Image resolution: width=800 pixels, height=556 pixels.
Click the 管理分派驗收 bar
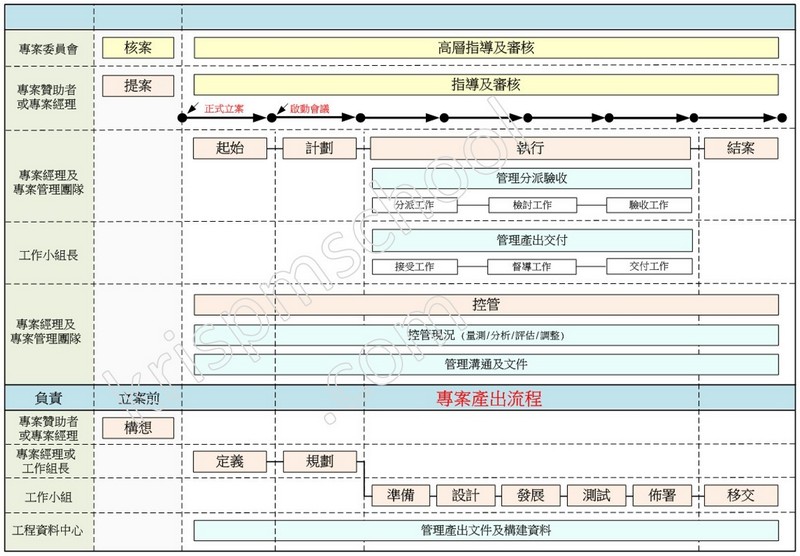pos(531,179)
